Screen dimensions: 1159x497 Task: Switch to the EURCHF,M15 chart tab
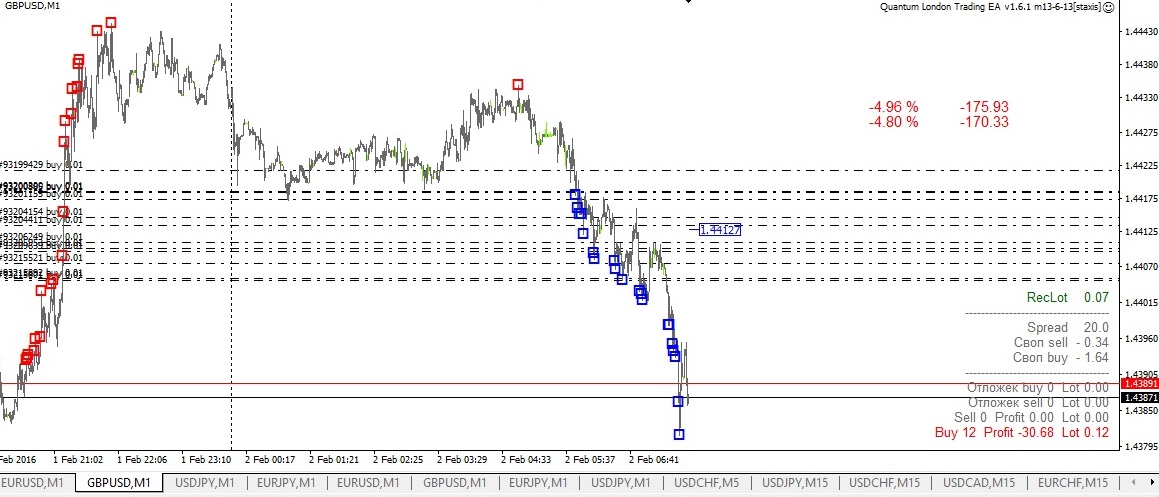click(x=1071, y=483)
